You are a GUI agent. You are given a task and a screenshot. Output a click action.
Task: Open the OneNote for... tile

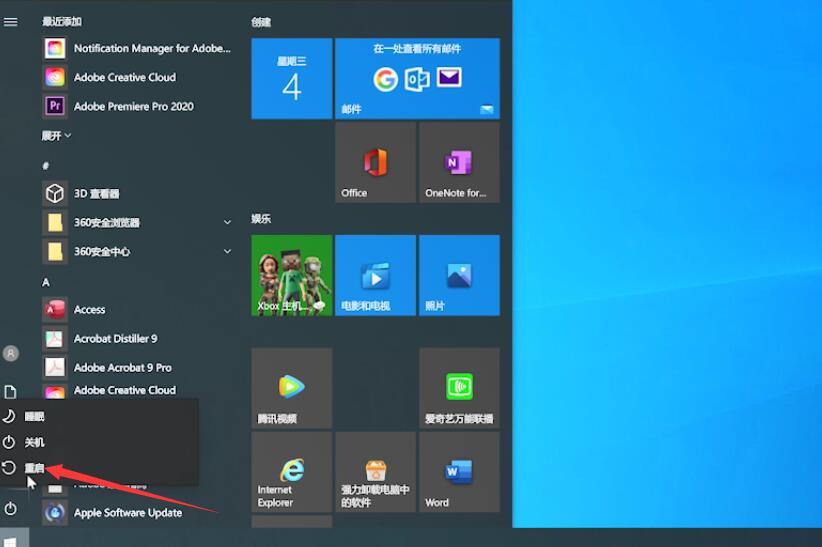(x=459, y=162)
